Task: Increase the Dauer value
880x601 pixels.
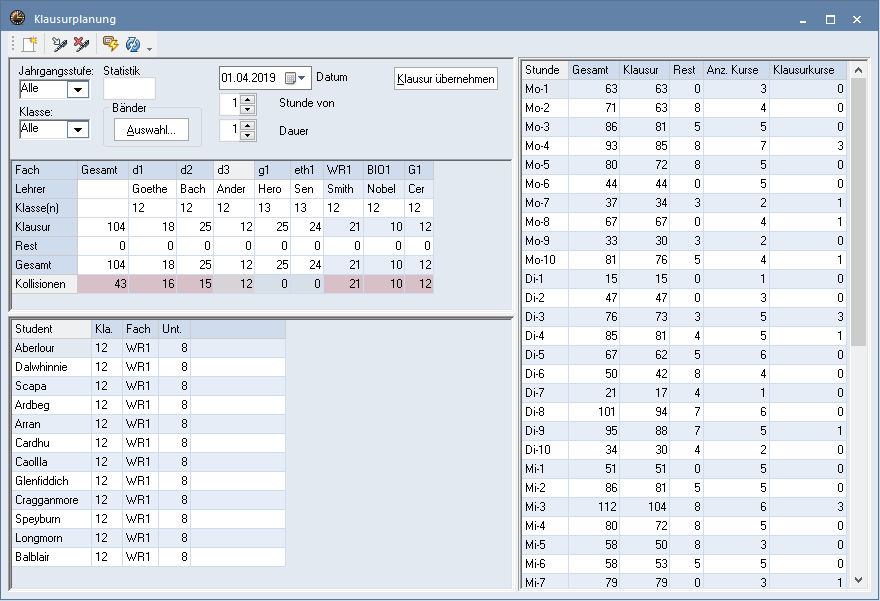Action: 248,125
